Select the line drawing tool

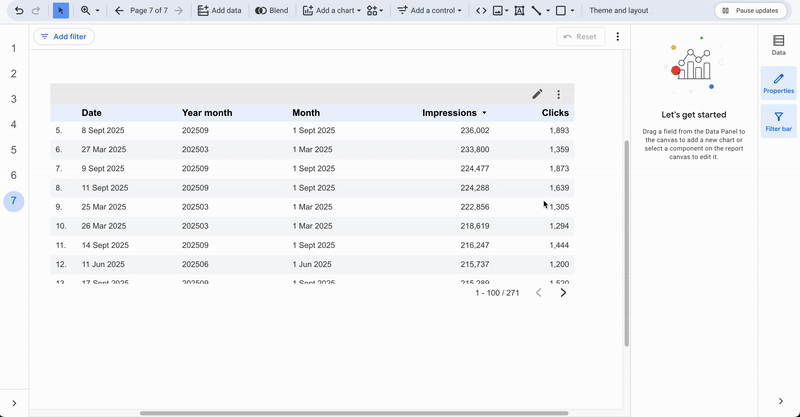pos(536,10)
